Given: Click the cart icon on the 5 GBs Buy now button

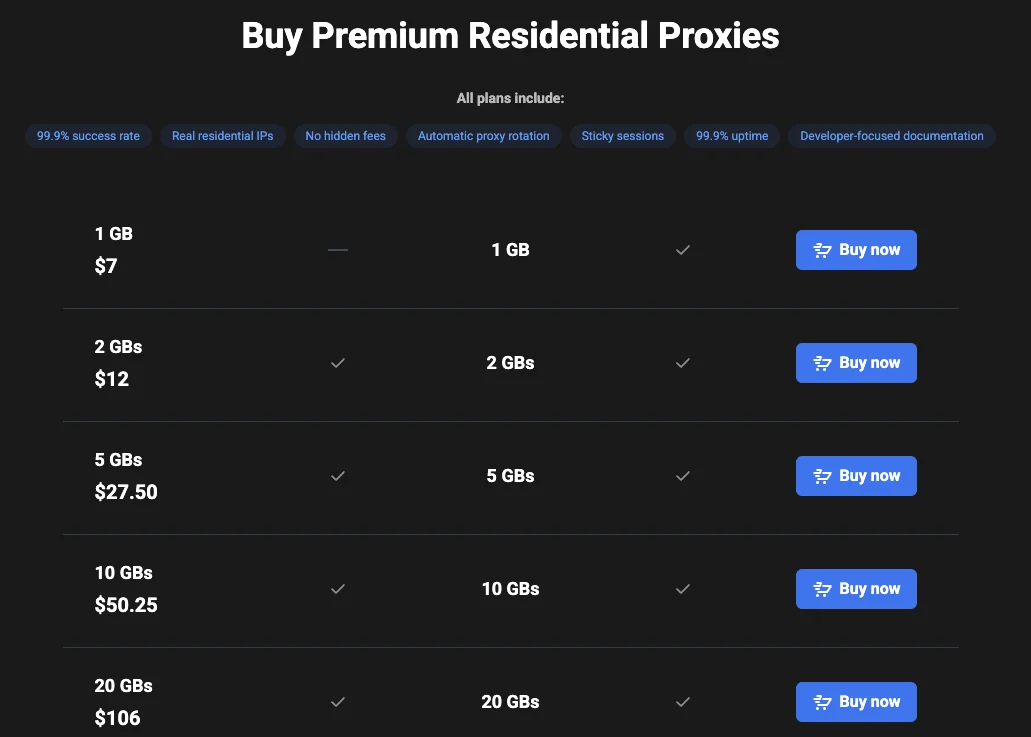Looking at the screenshot, I should [x=823, y=476].
